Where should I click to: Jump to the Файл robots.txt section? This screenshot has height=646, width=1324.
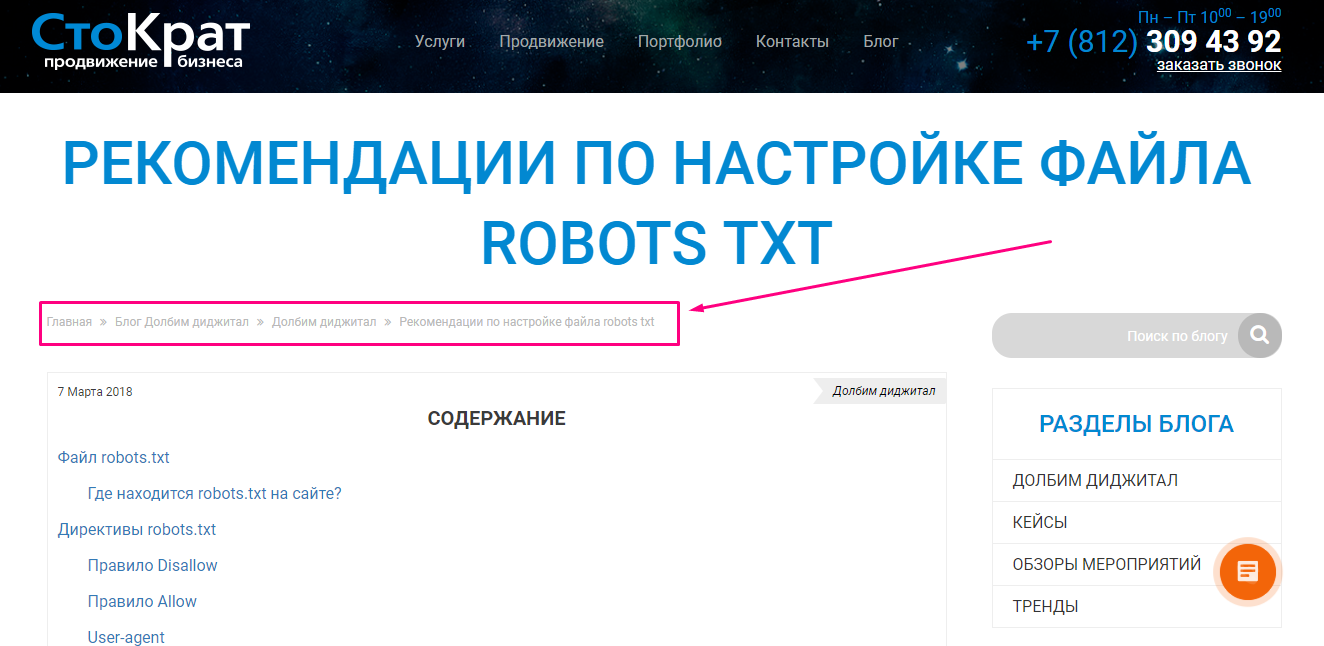click(x=114, y=457)
